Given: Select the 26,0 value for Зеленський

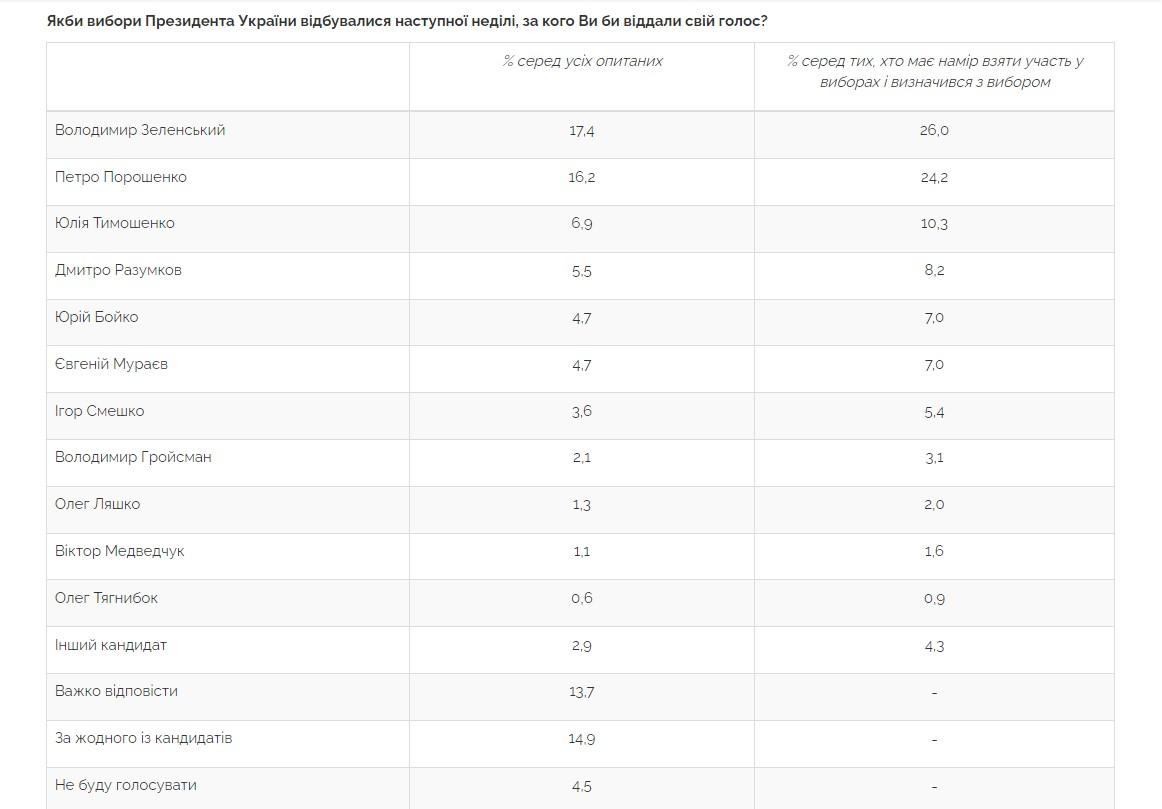Looking at the screenshot, I should tap(934, 130).
